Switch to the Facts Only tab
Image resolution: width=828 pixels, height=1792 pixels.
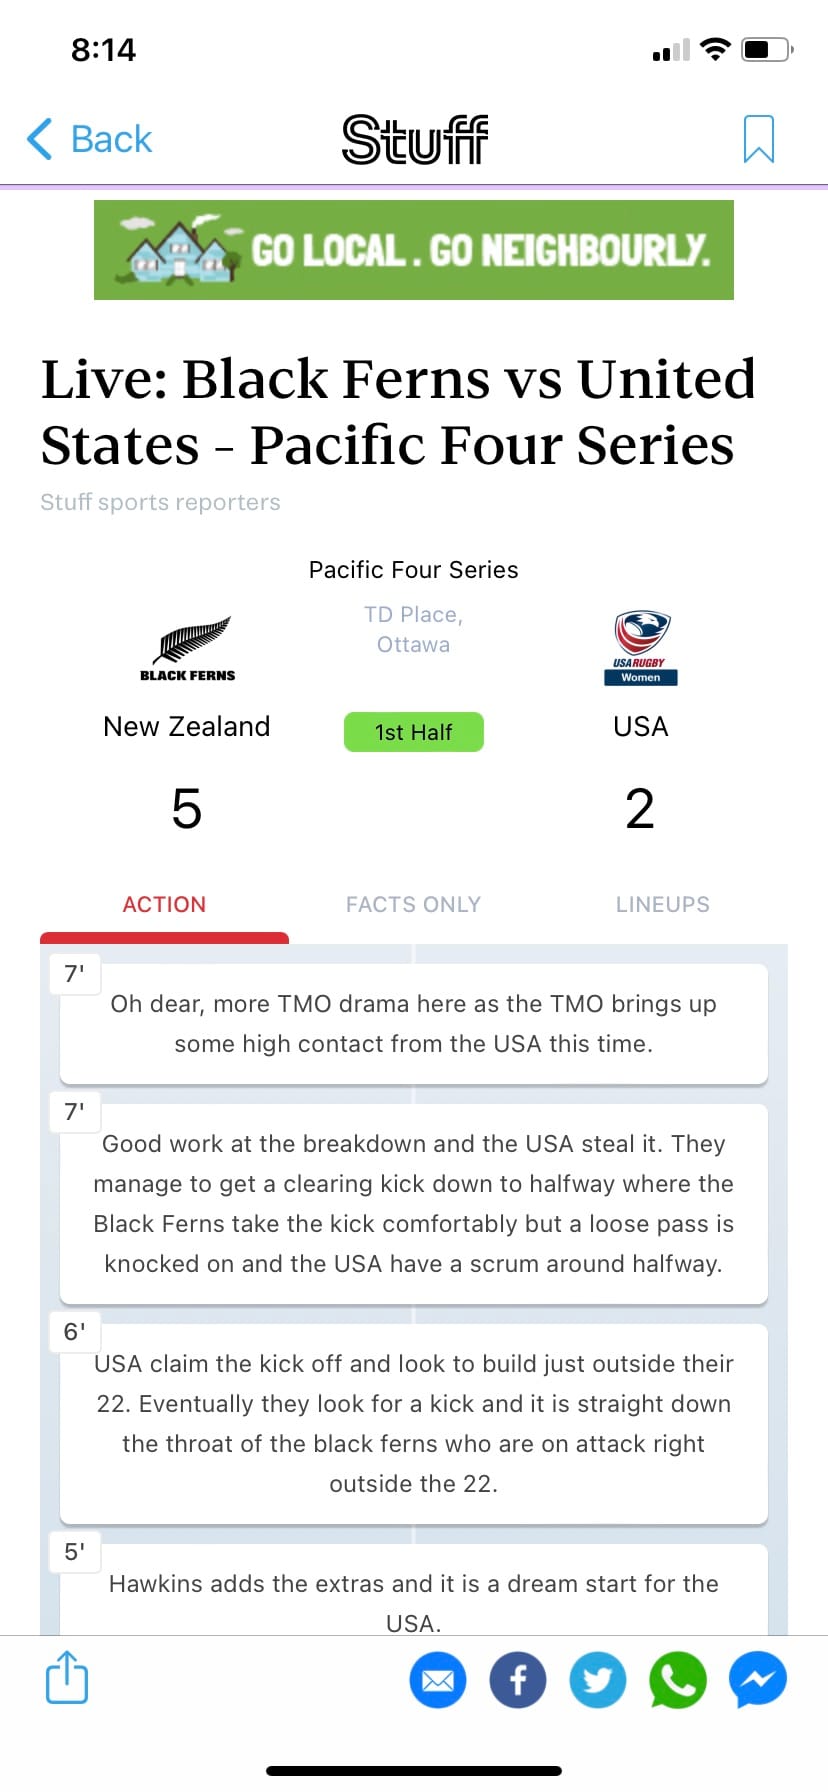point(413,904)
